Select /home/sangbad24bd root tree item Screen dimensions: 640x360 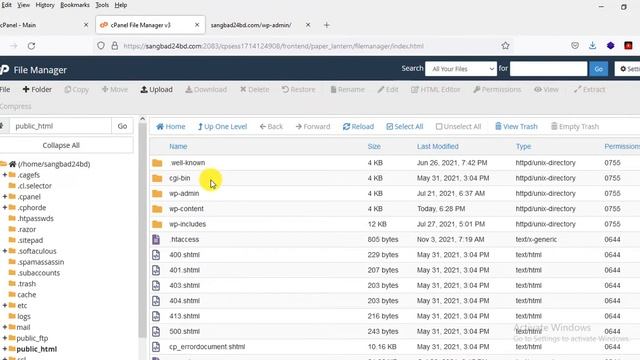[x=54, y=164]
